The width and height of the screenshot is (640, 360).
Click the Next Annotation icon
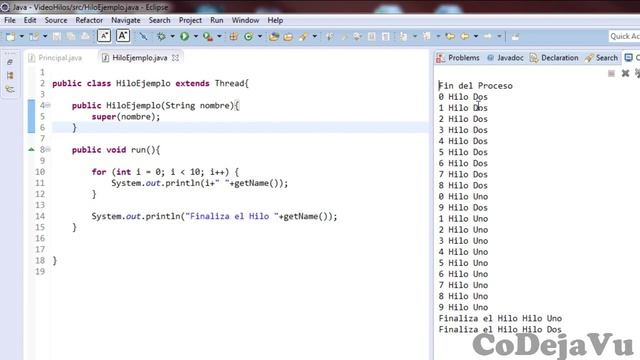click(403, 37)
